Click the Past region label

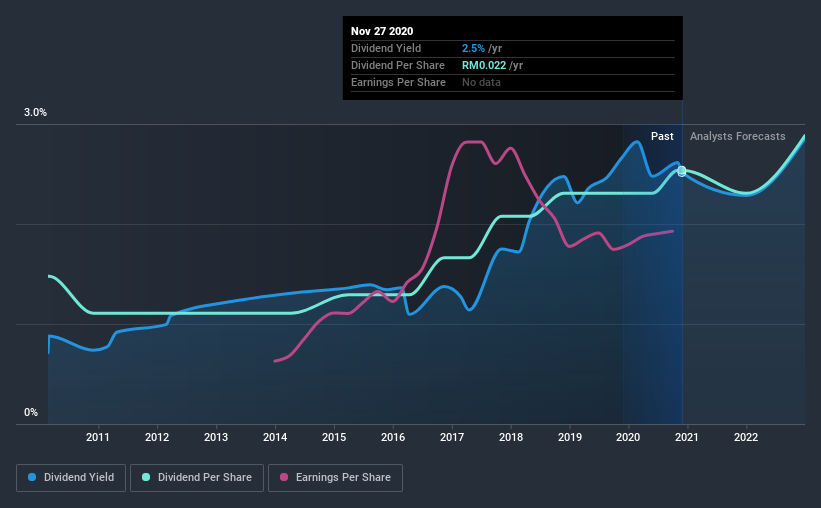click(662, 136)
